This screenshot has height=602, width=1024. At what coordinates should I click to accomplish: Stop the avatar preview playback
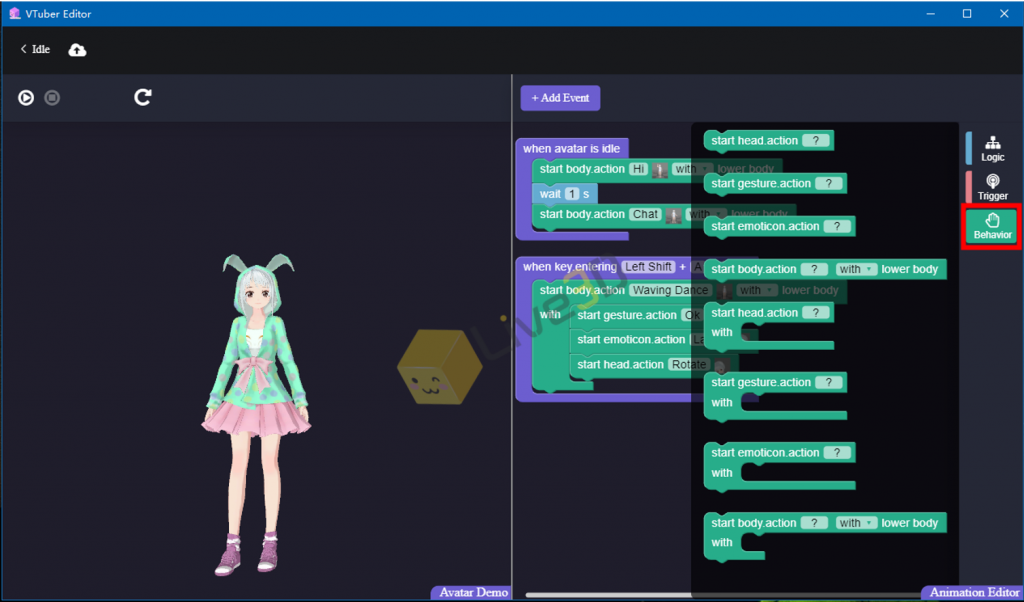point(52,98)
